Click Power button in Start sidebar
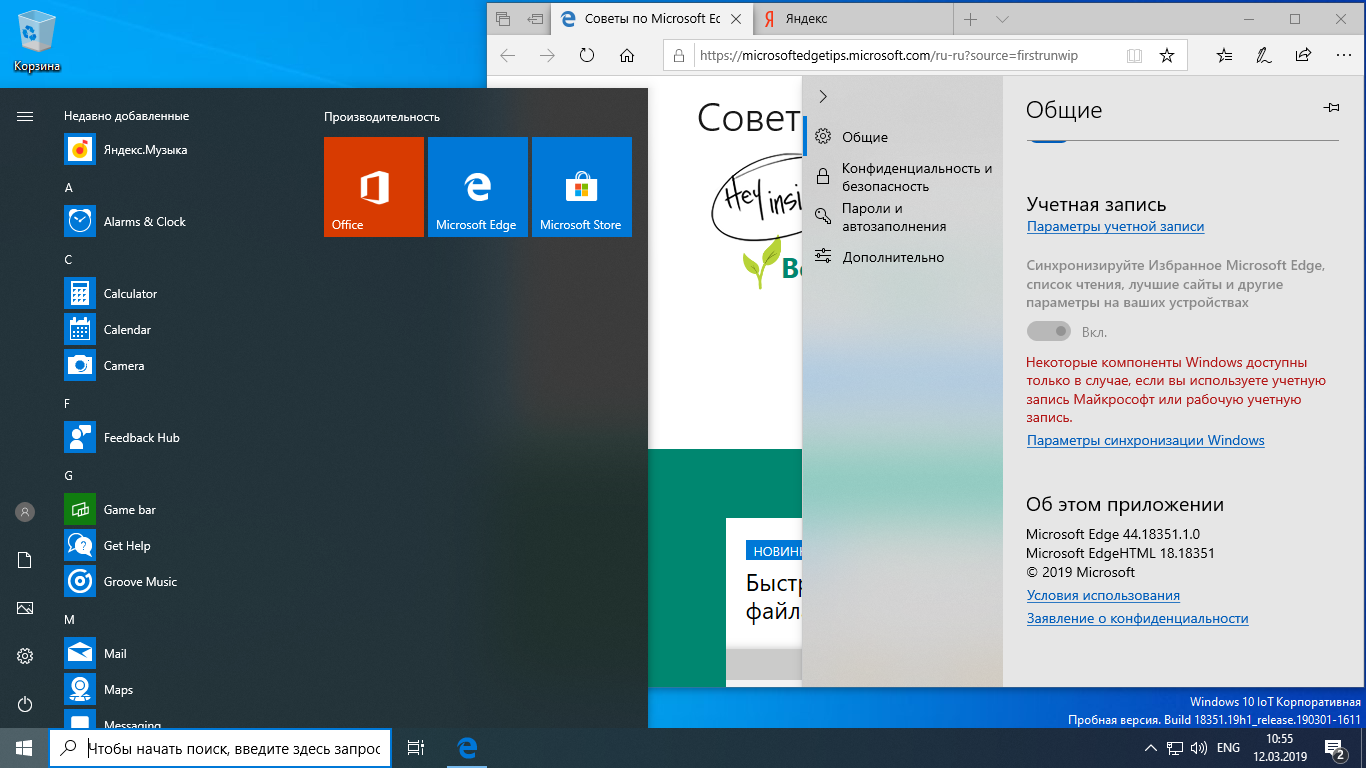 click(x=25, y=704)
